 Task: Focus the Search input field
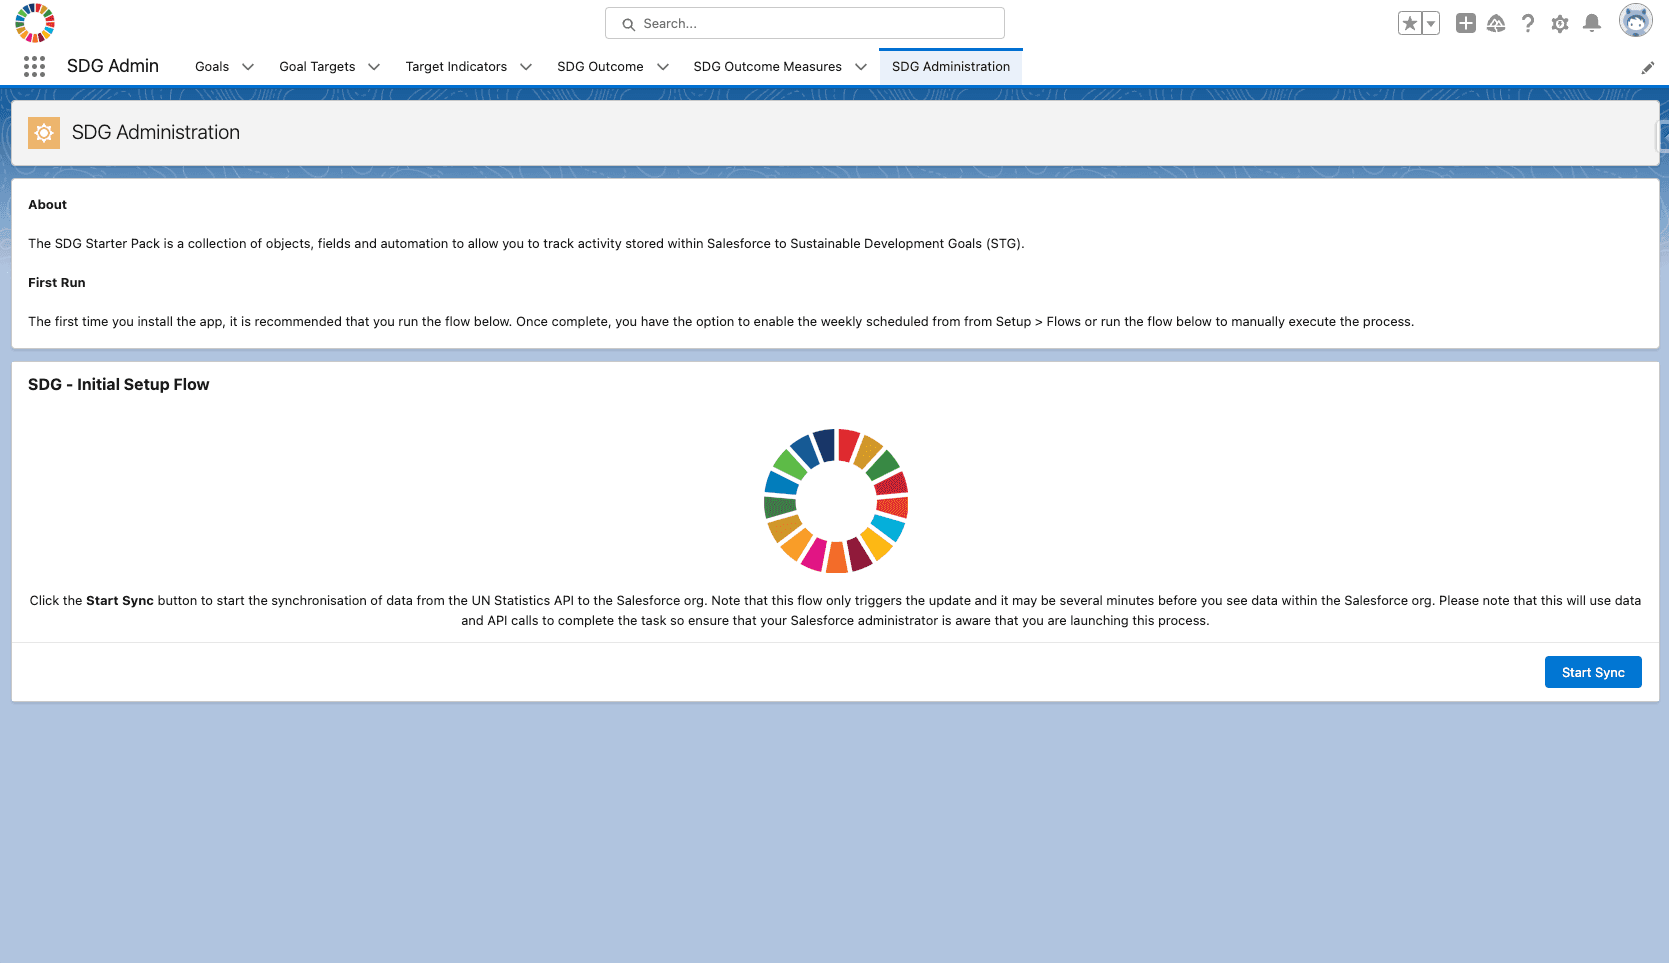click(x=805, y=23)
